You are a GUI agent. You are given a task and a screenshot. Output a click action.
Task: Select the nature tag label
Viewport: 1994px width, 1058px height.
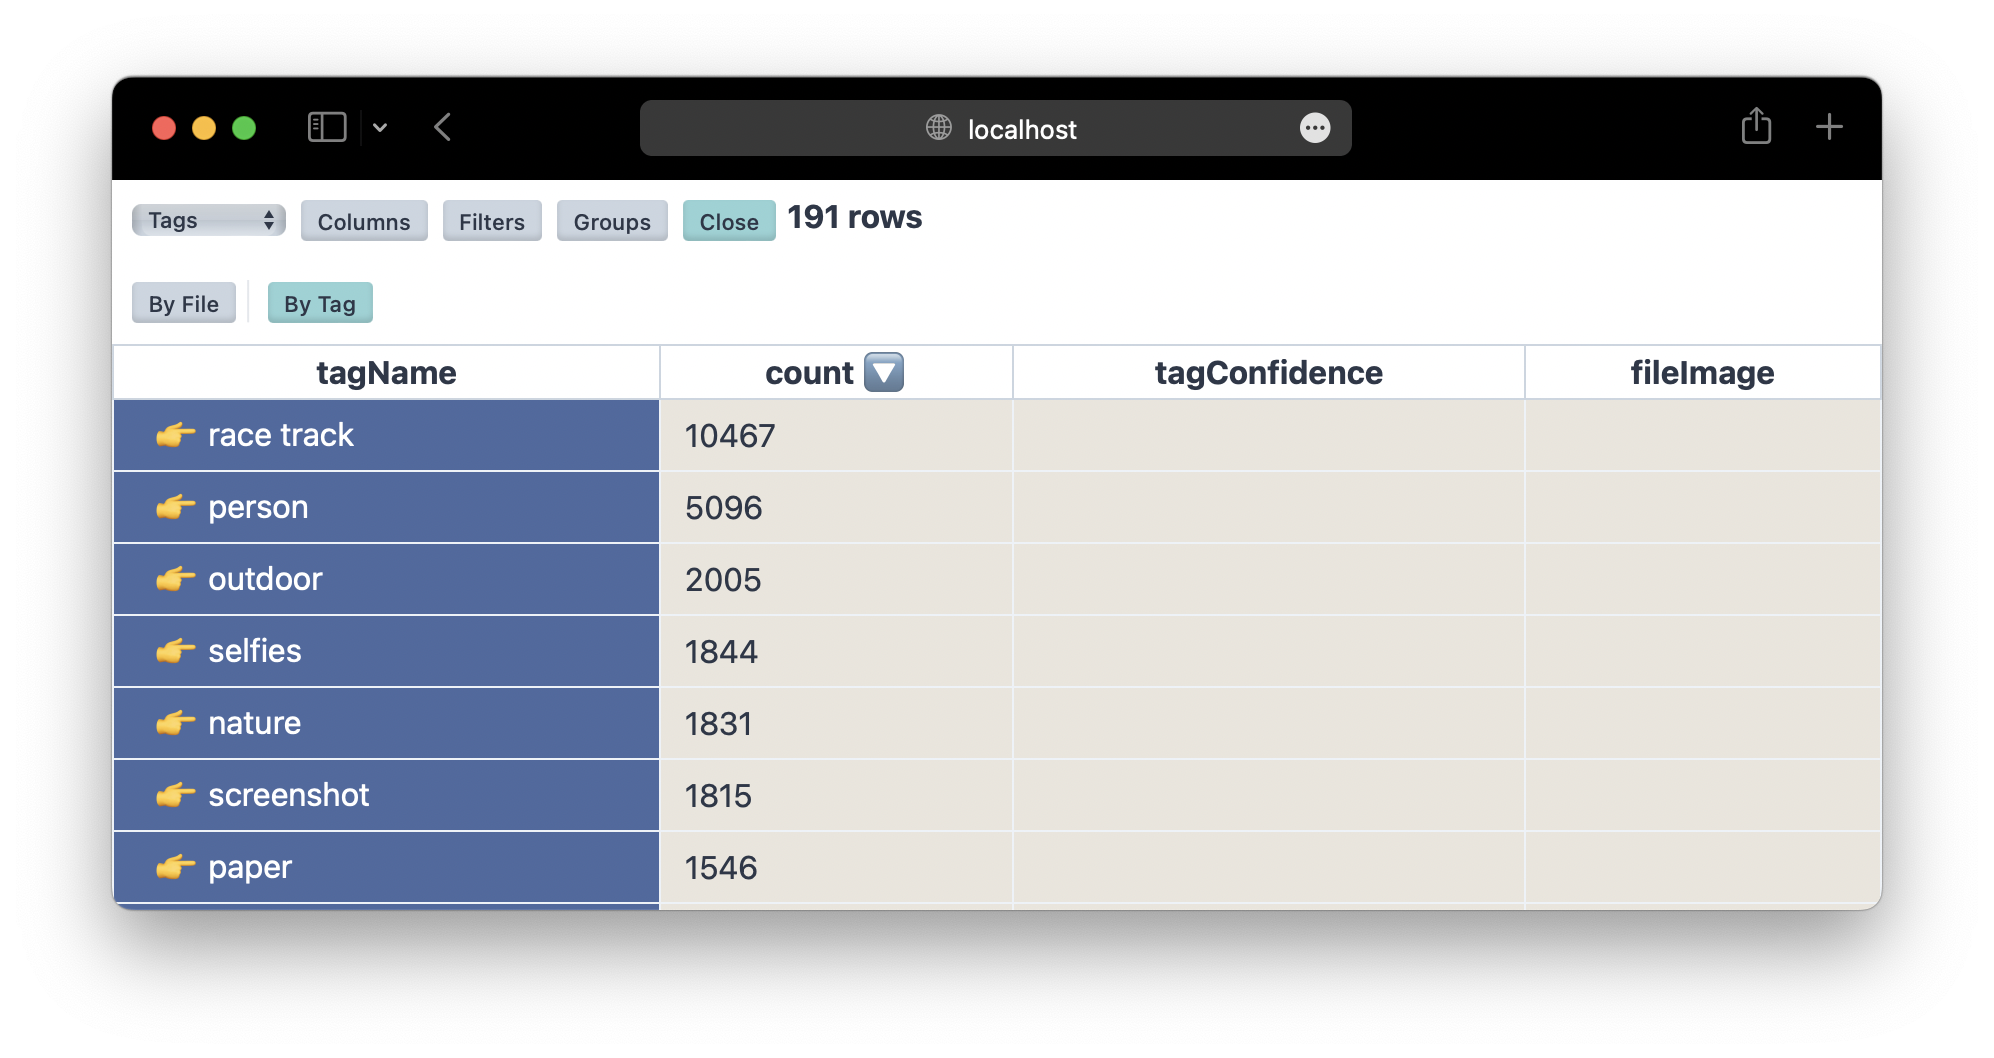(255, 723)
